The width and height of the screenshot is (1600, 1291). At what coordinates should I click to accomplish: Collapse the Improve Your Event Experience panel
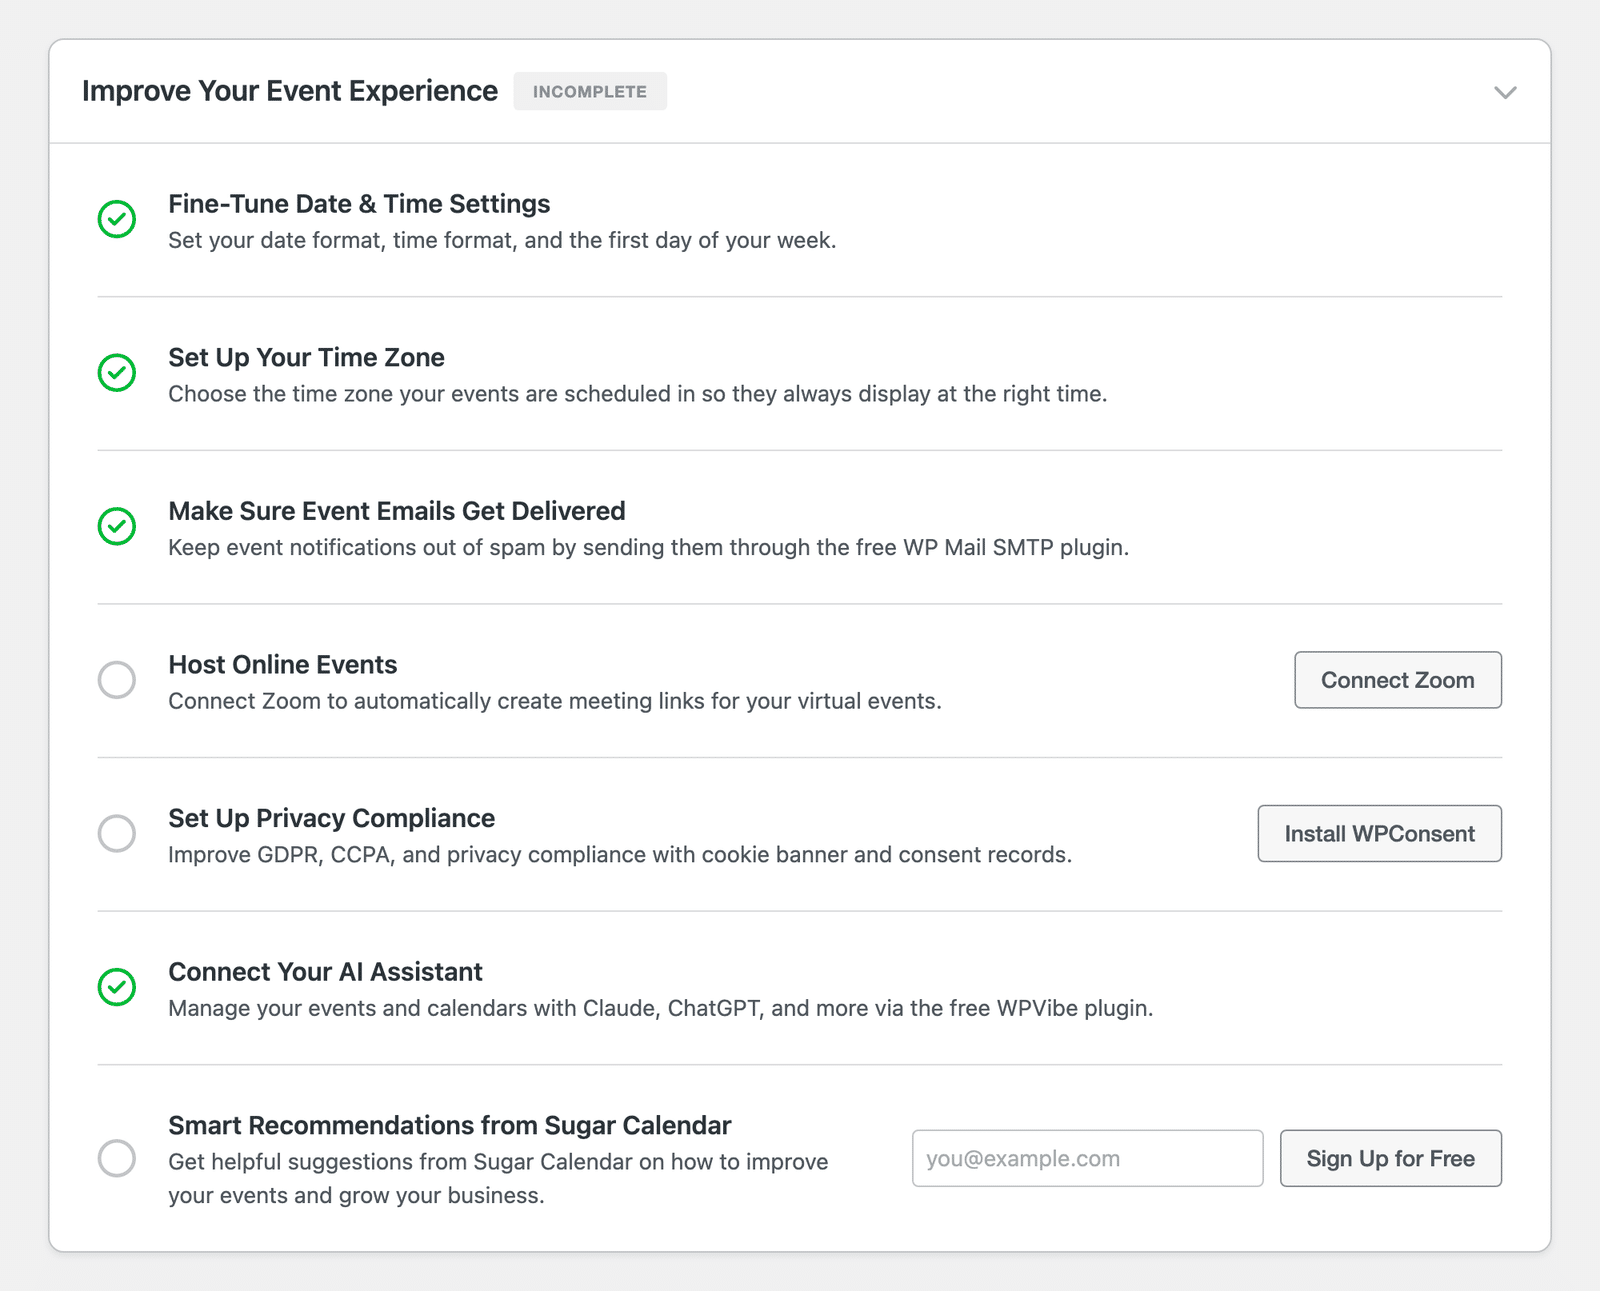tap(1505, 92)
